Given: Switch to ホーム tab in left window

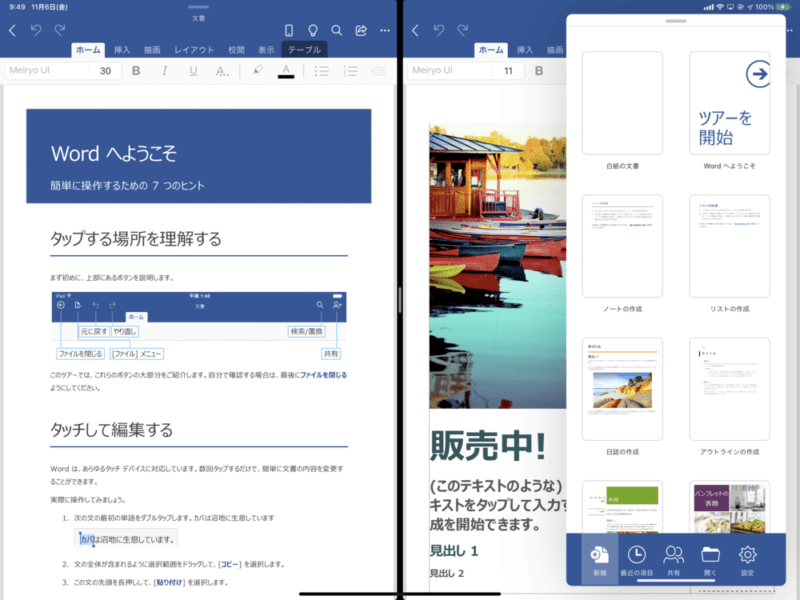Looking at the screenshot, I should click(x=88, y=49).
